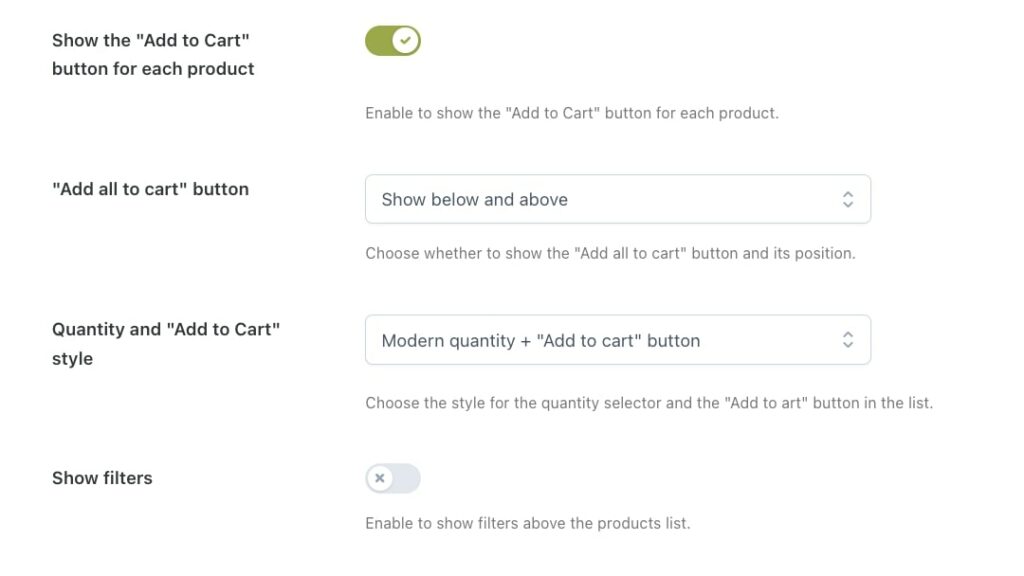Screen dimensions: 1024x576
Task: Click the "Show filters" setting label
Action: [102, 478]
